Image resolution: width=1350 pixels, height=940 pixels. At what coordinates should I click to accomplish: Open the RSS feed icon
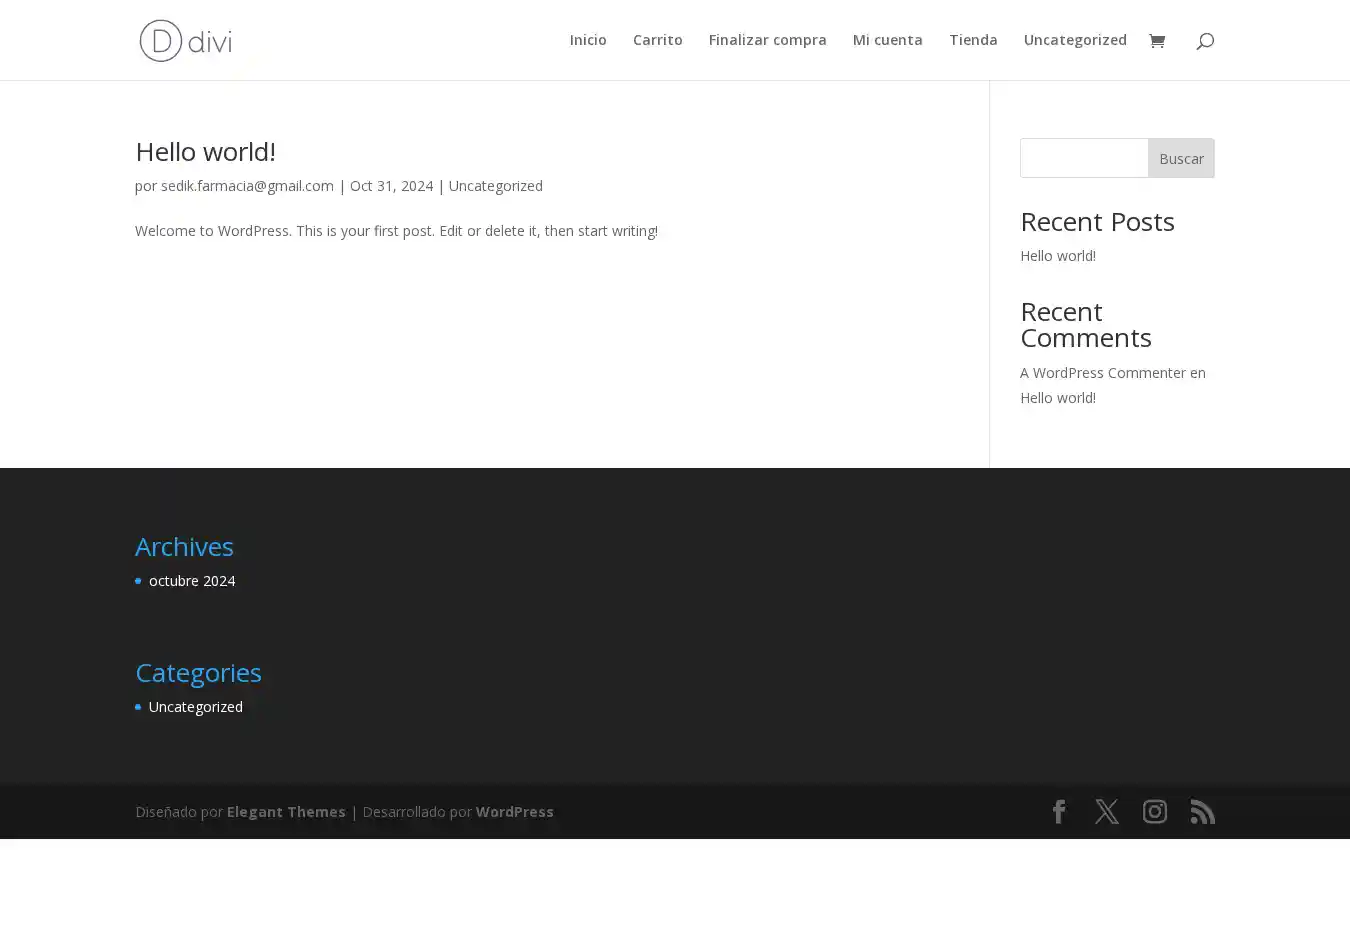(x=1202, y=811)
